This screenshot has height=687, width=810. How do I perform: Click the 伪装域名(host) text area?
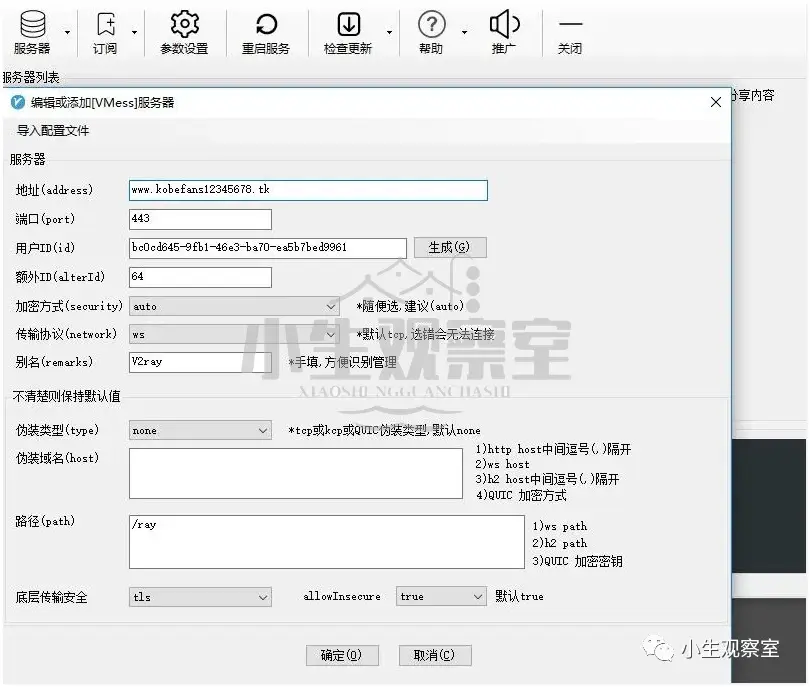[x=296, y=473]
